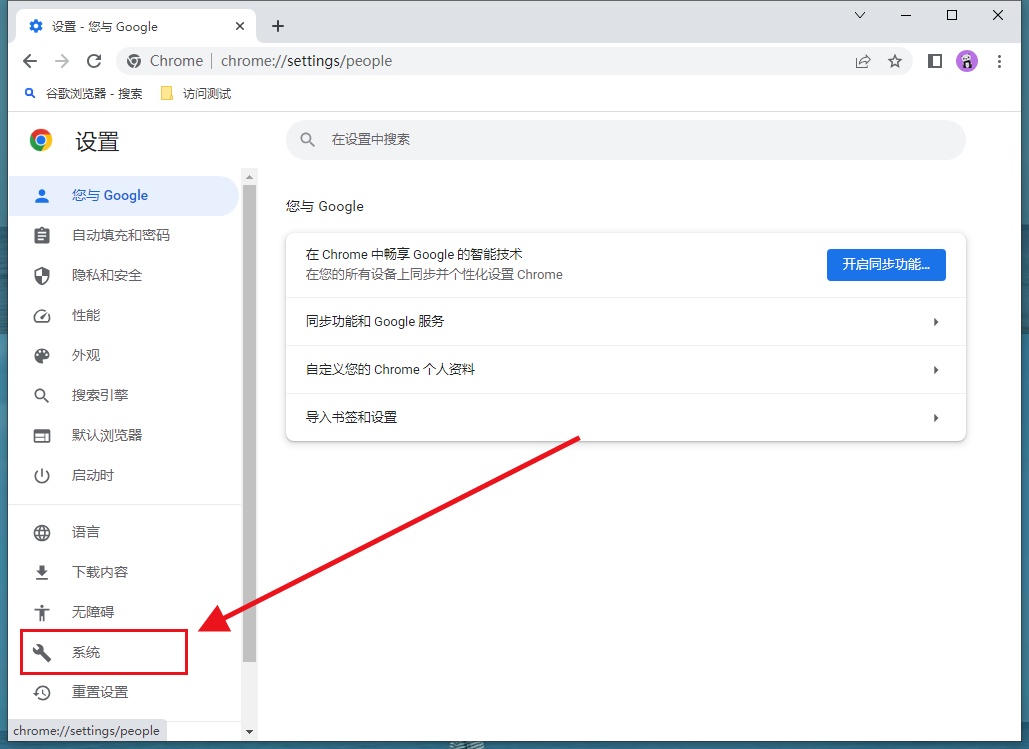Open the 谷歌浏览器 - 搜索 bookmark
Screen dimensions: 1029x749
pyautogui.click(x=83, y=93)
